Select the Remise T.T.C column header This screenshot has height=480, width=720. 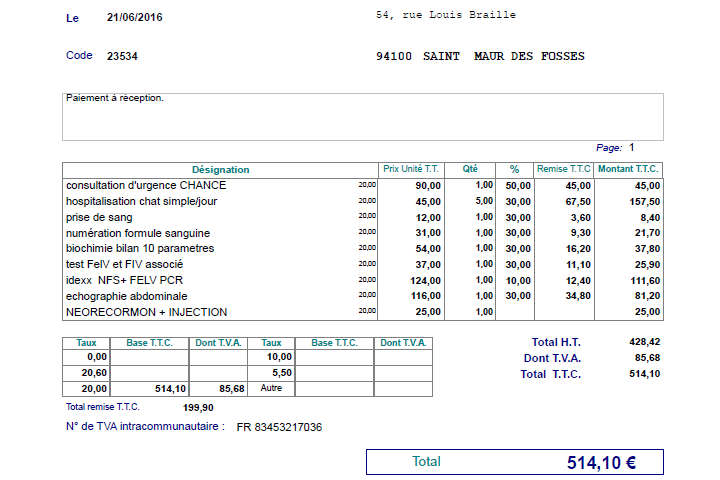coord(564,170)
